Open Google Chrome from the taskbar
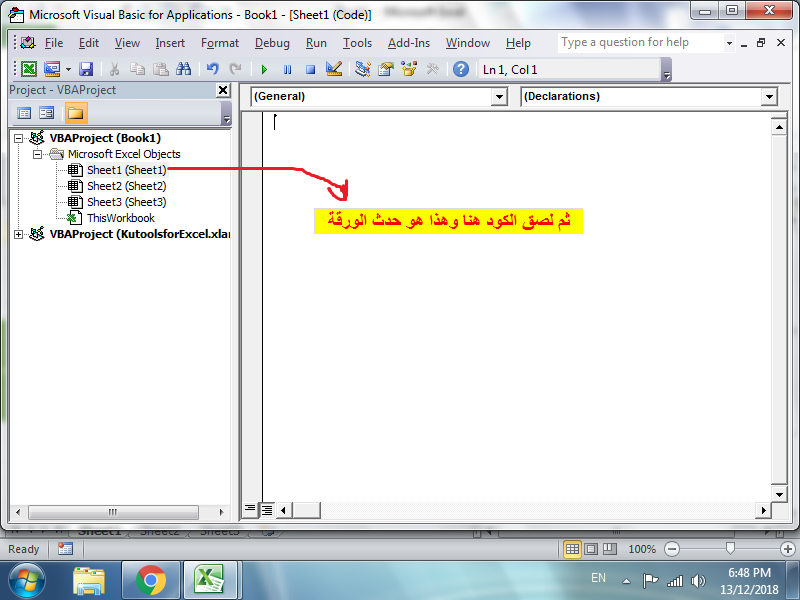800x600 pixels. click(x=151, y=581)
